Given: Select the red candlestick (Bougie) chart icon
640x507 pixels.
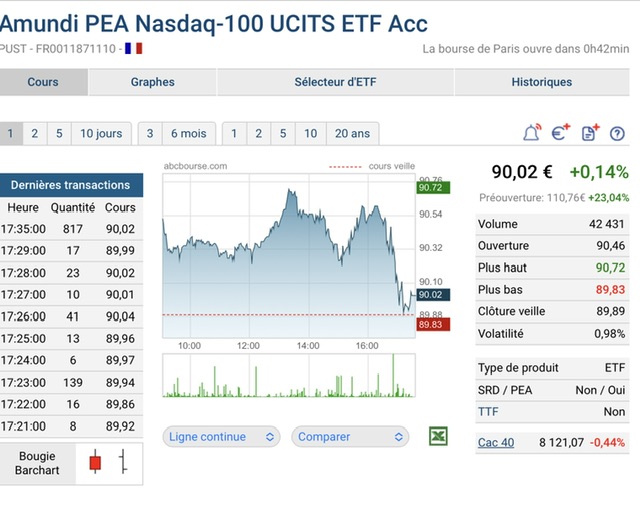Looking at the screenshot, I should 95,462.
